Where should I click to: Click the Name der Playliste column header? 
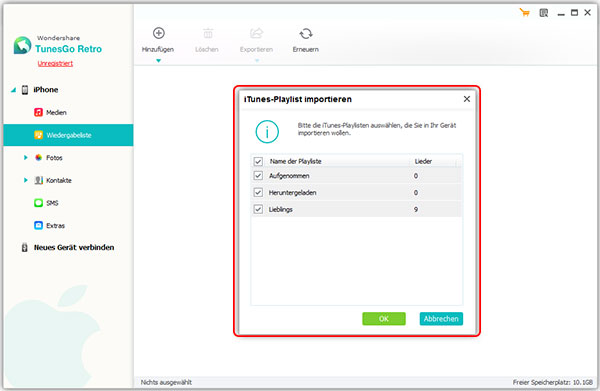(x=295, y=161)
